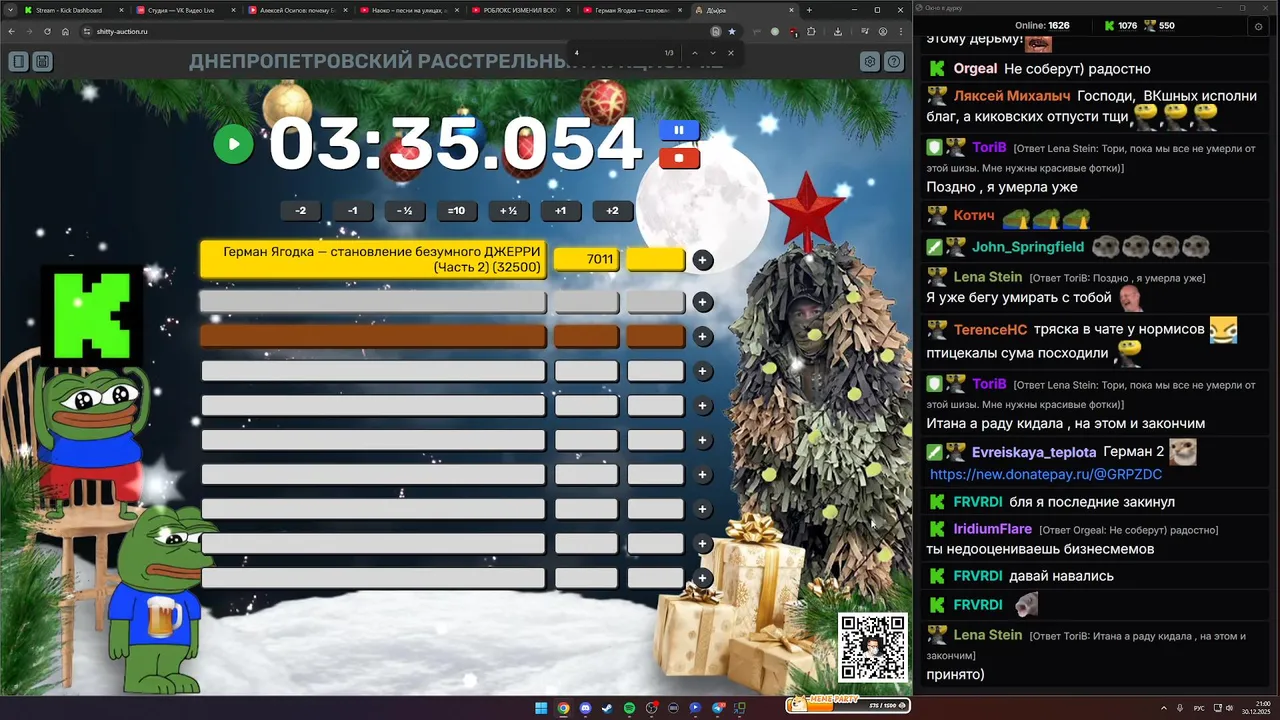Open chat window settings icon at top right
The width and height of the screenshot is (1280, 720).
(1258, 26)
